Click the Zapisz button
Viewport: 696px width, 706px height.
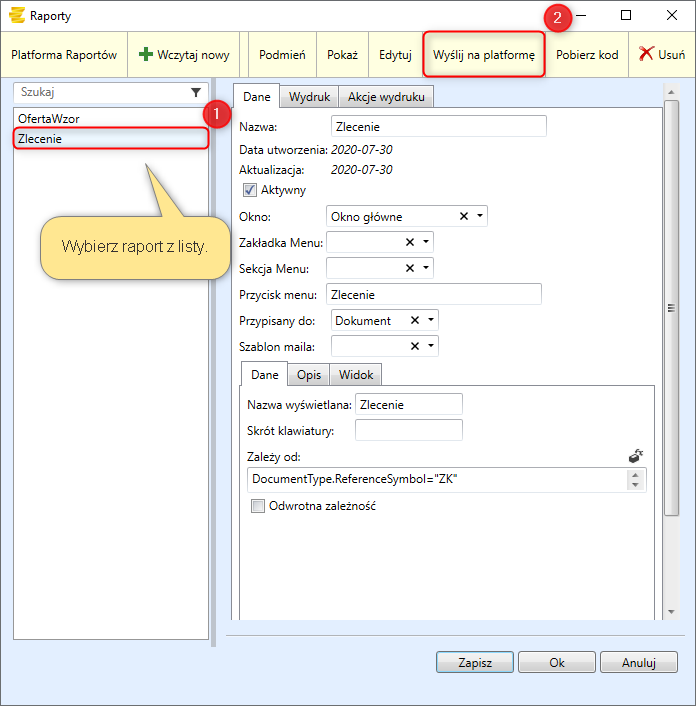pyautogui.click(x=474, y=662)
